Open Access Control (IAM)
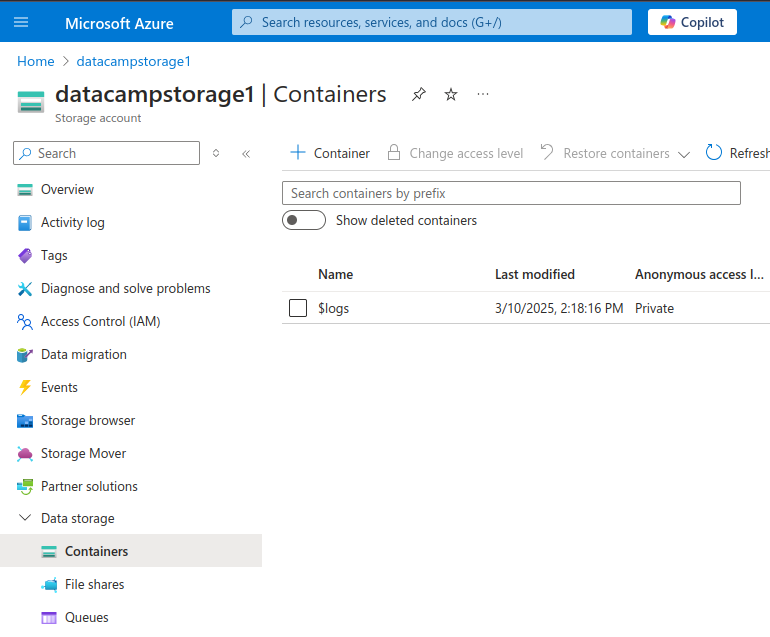770x637 pixels. [x=101, y=321]
